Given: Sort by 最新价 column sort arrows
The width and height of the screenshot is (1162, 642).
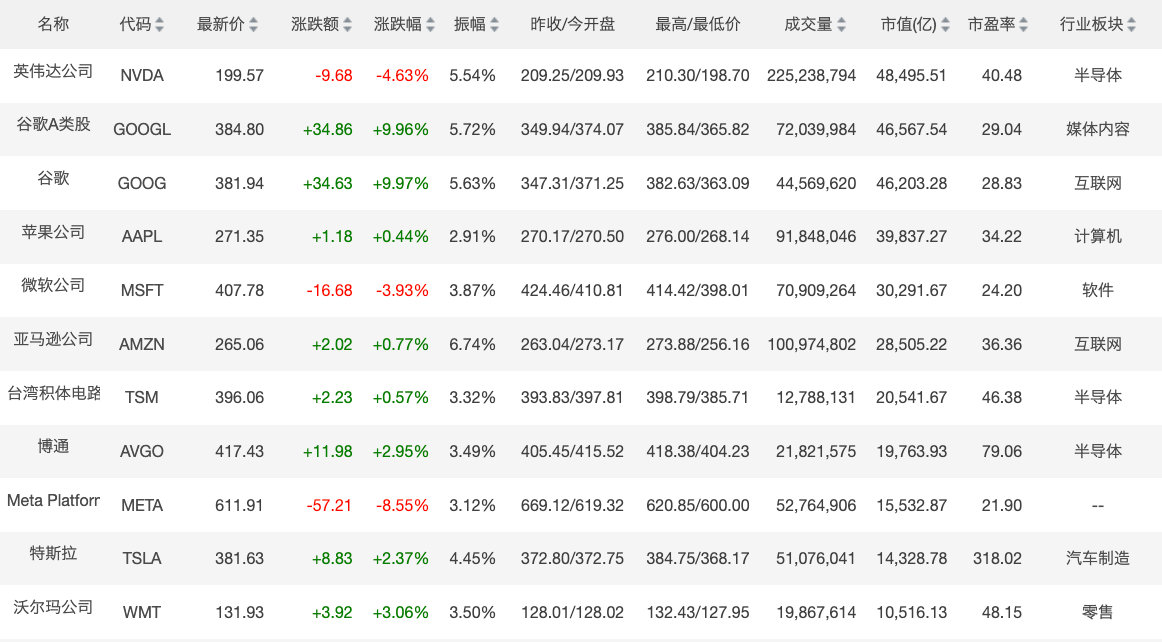Looking at the screenshot, I should (253, 24).
